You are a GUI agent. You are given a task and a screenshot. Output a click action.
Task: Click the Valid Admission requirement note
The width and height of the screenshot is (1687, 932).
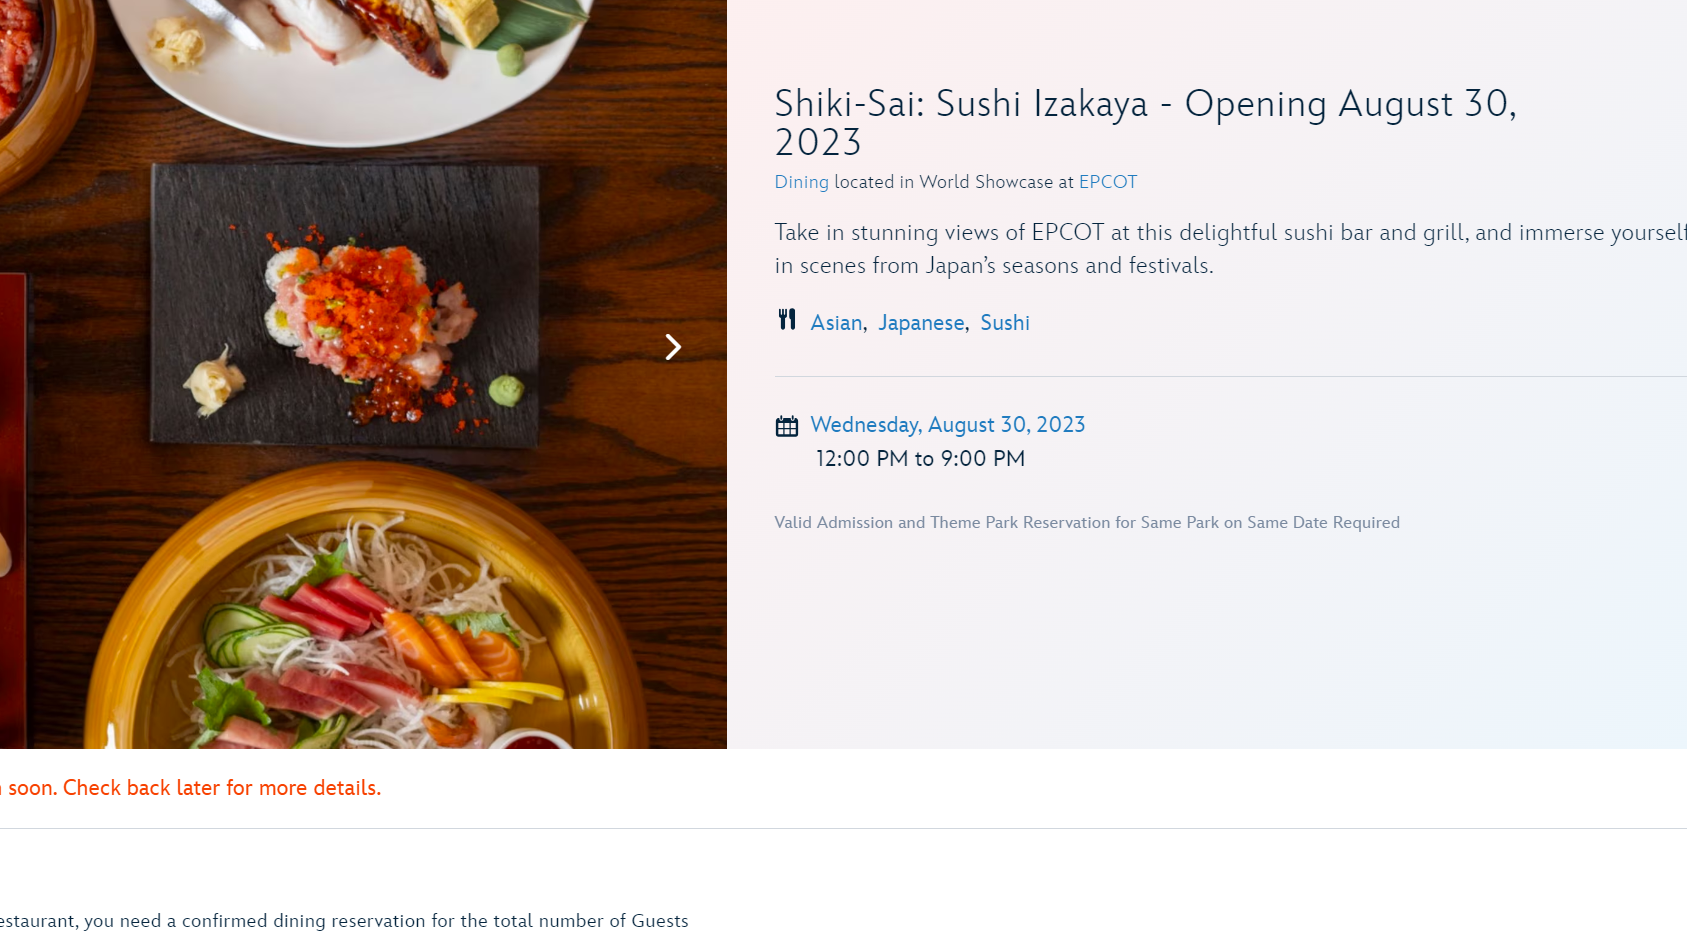pyautogui.click(x=1086, y=523)
